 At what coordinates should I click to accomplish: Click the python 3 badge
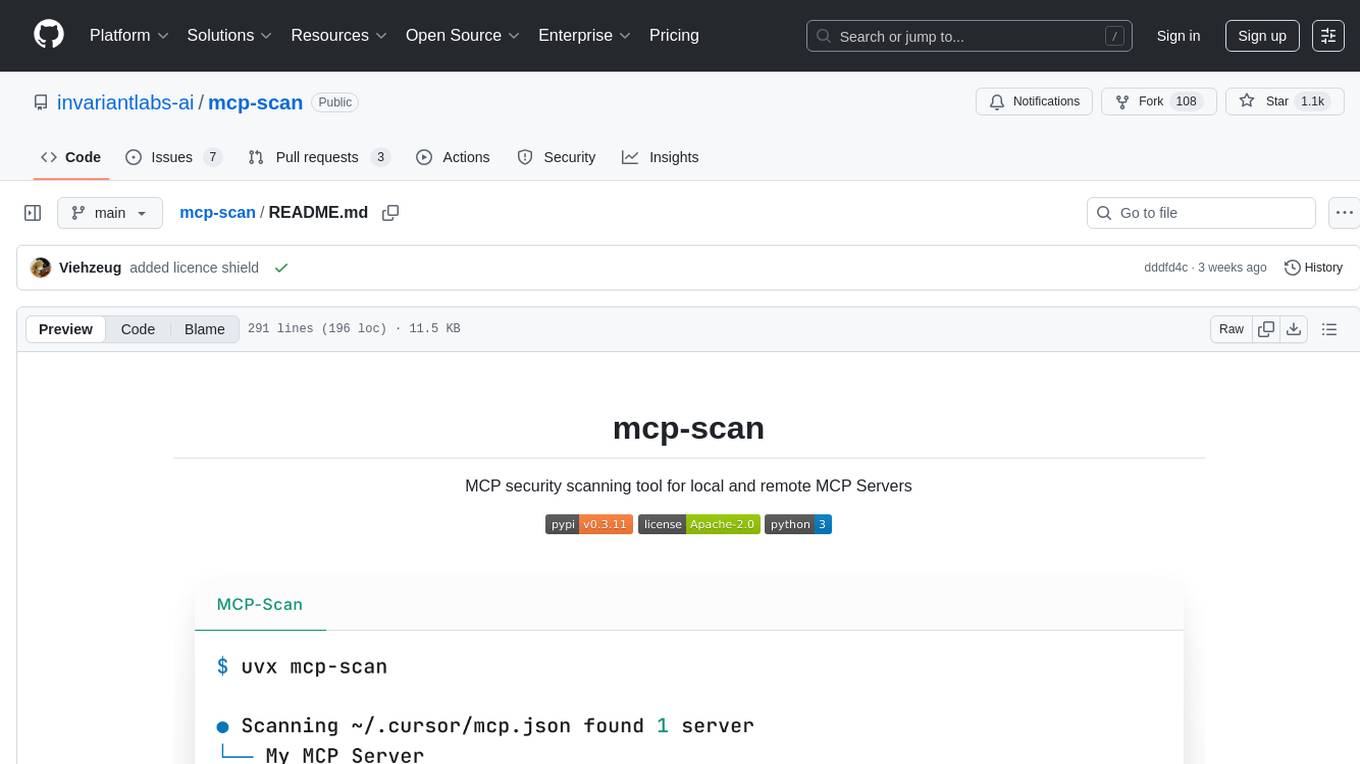pos(798,524)
